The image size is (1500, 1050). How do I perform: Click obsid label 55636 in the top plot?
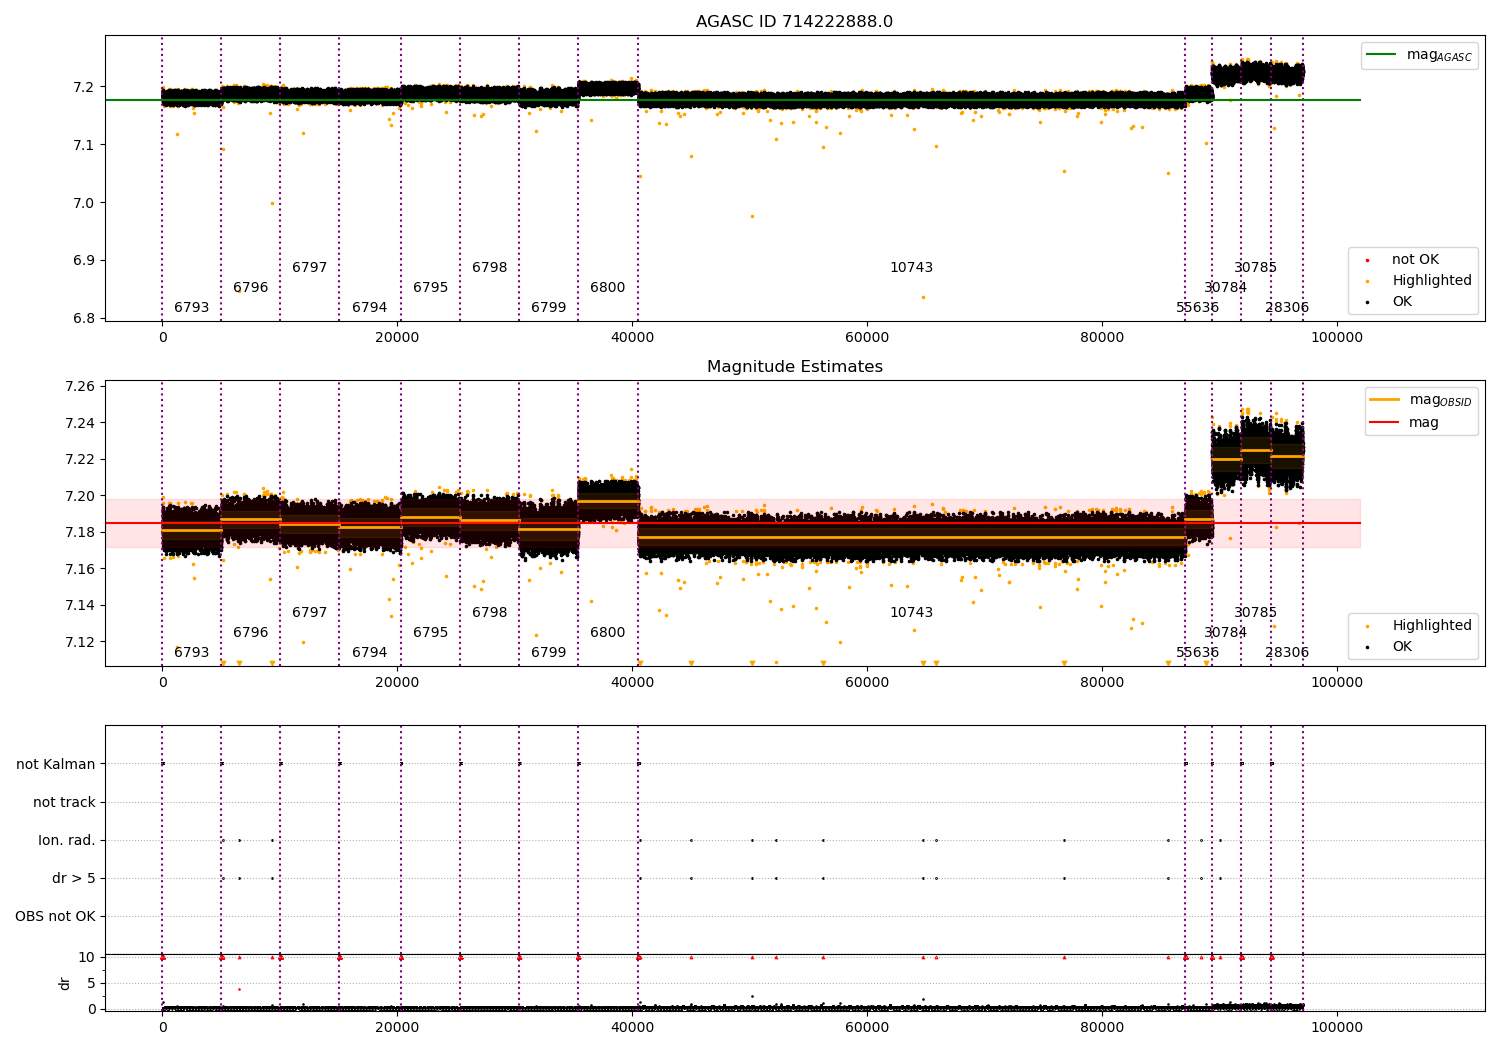1198,308
